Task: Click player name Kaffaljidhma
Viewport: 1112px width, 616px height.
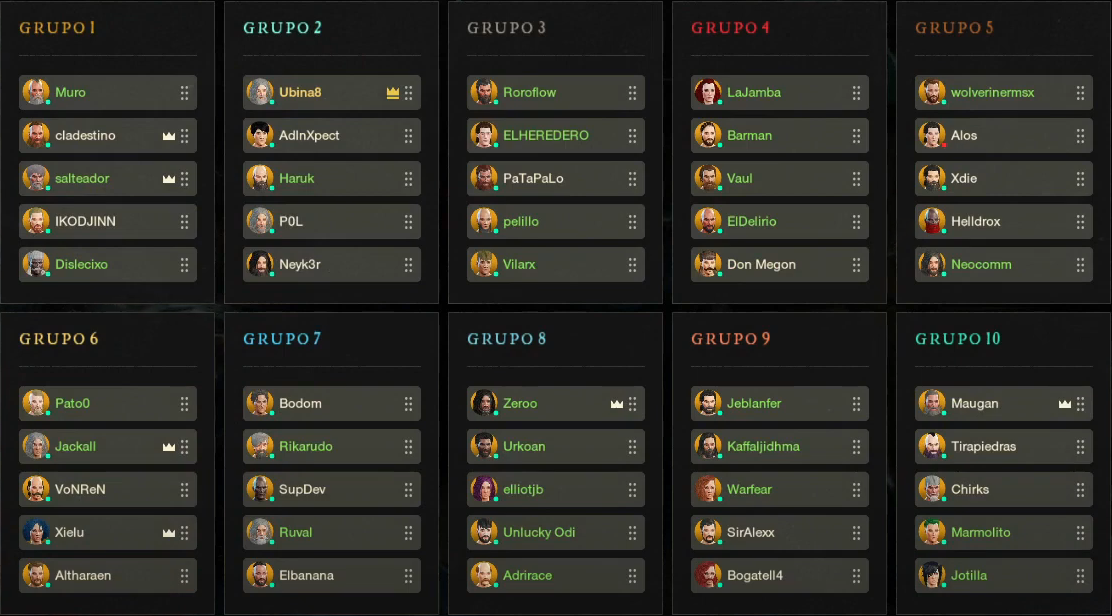Action: (x=763, y=447)
